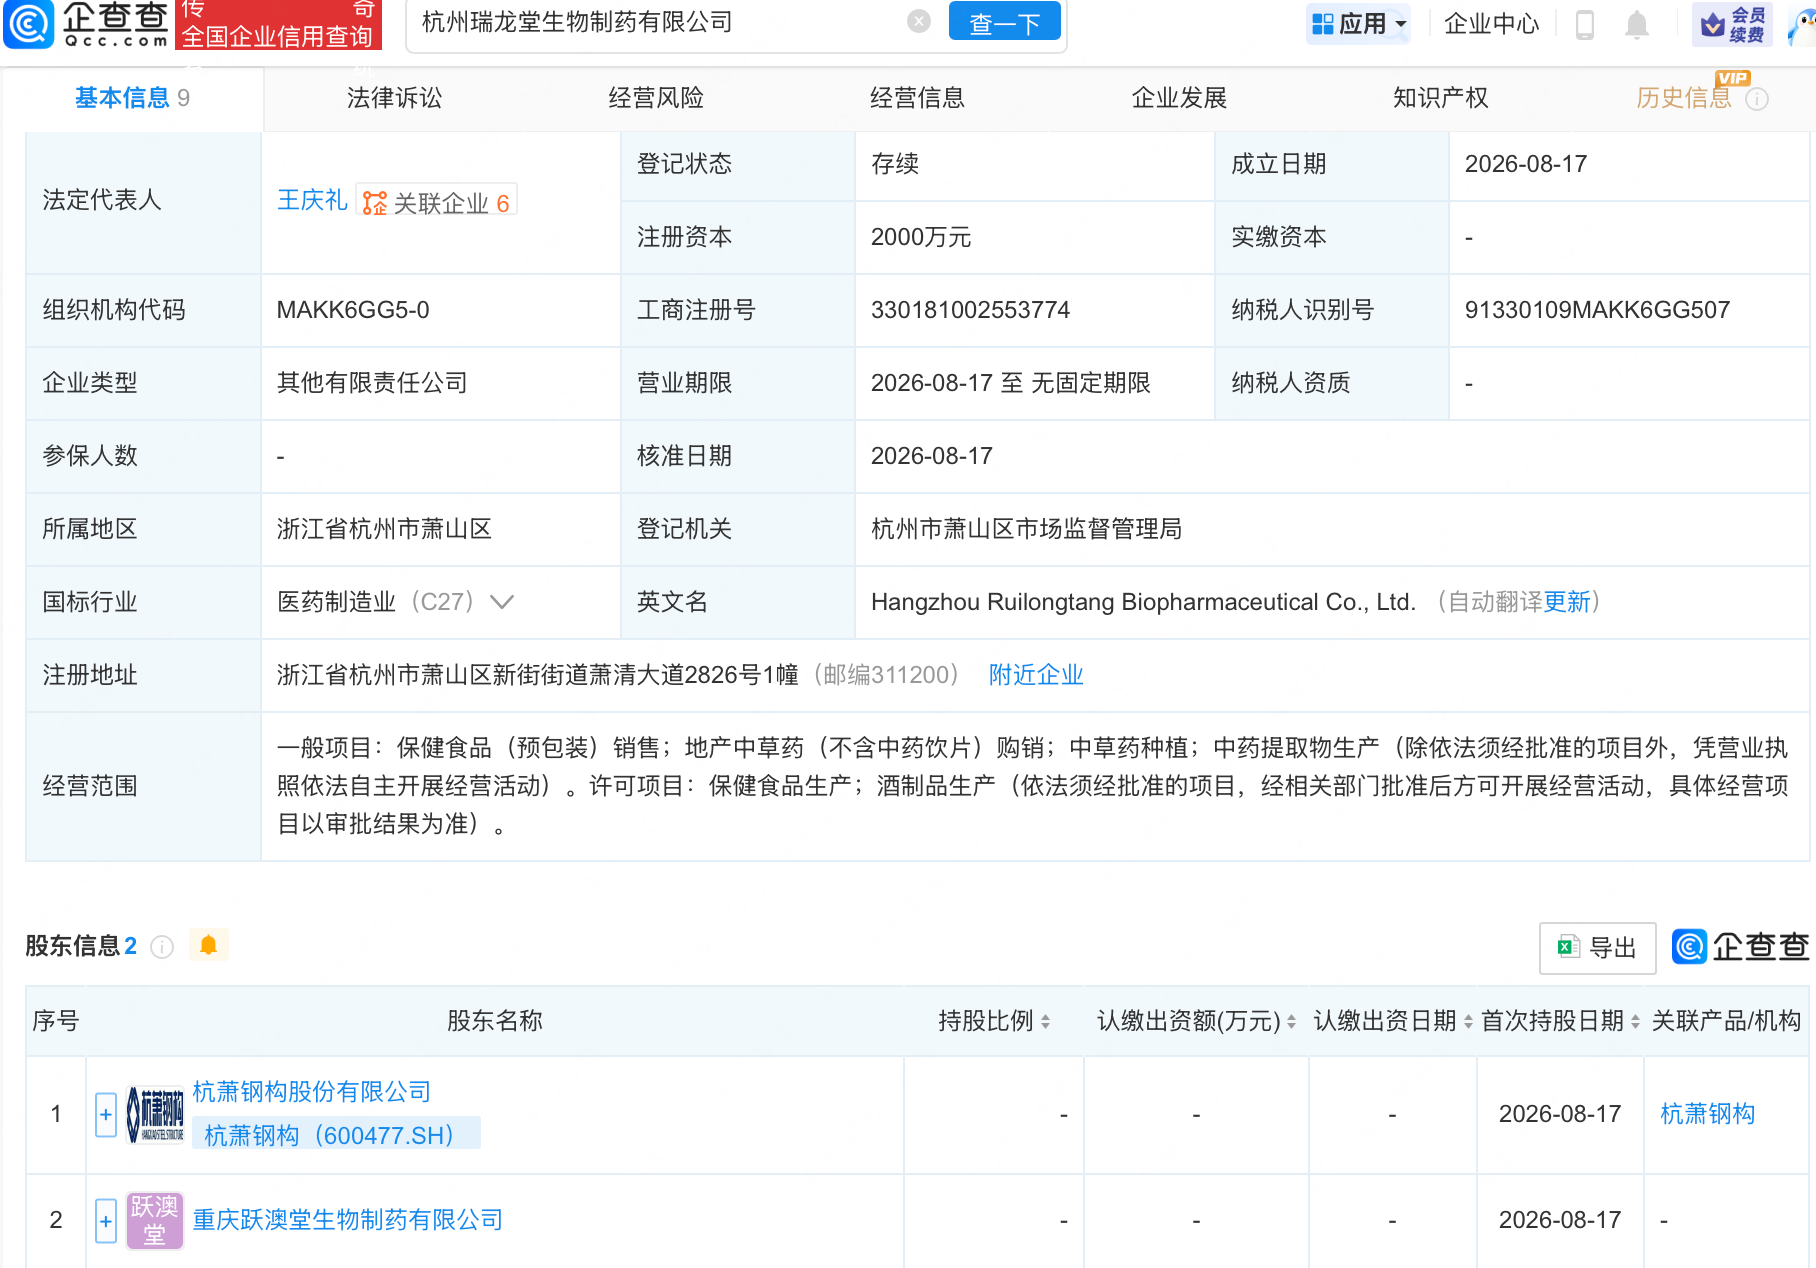Click the 会员续费 VIP crown icon
Viewport: 1816px width, 1268px height.
(1732, 24)
